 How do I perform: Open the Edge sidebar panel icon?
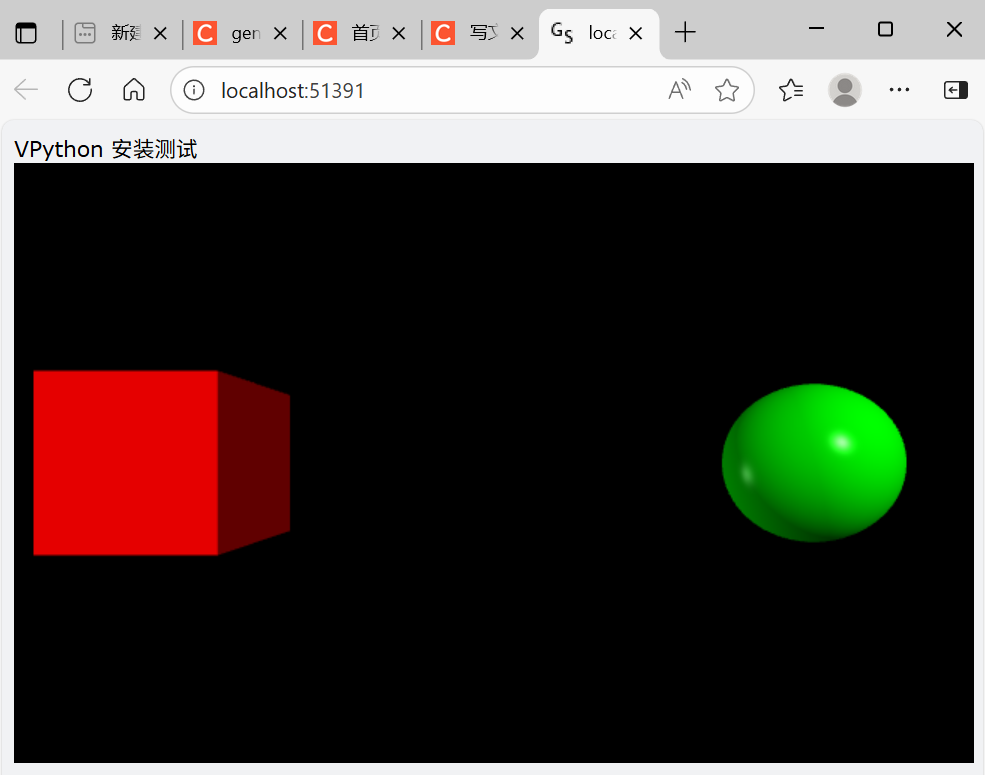click(x=955, y=90)
